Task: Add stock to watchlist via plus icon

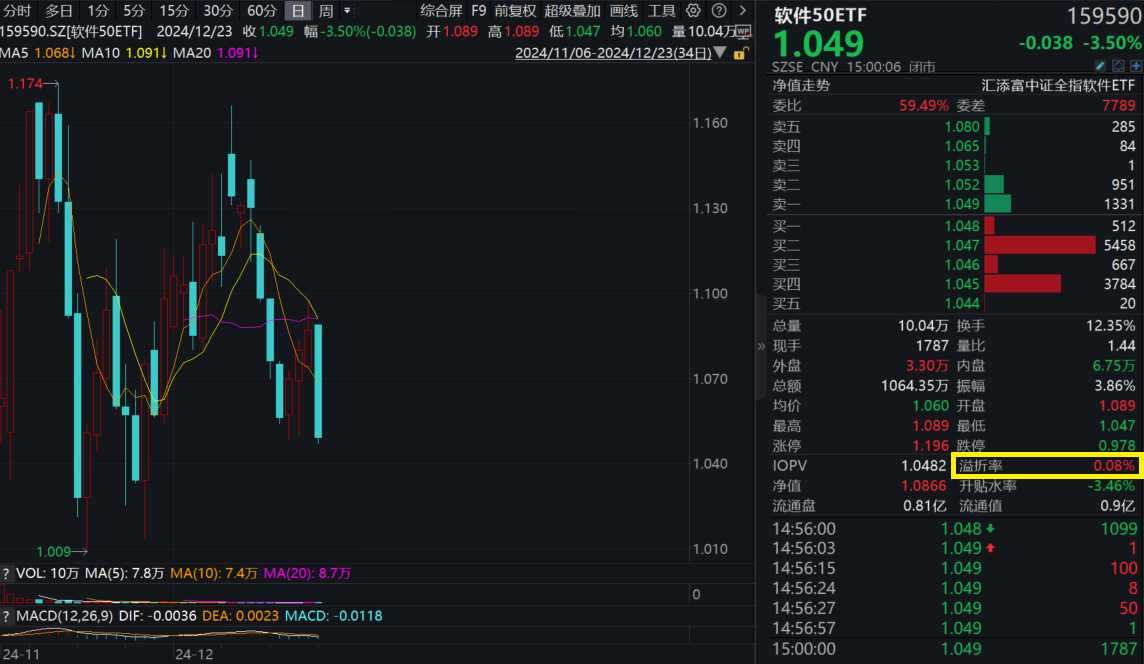Action: 1136,66
